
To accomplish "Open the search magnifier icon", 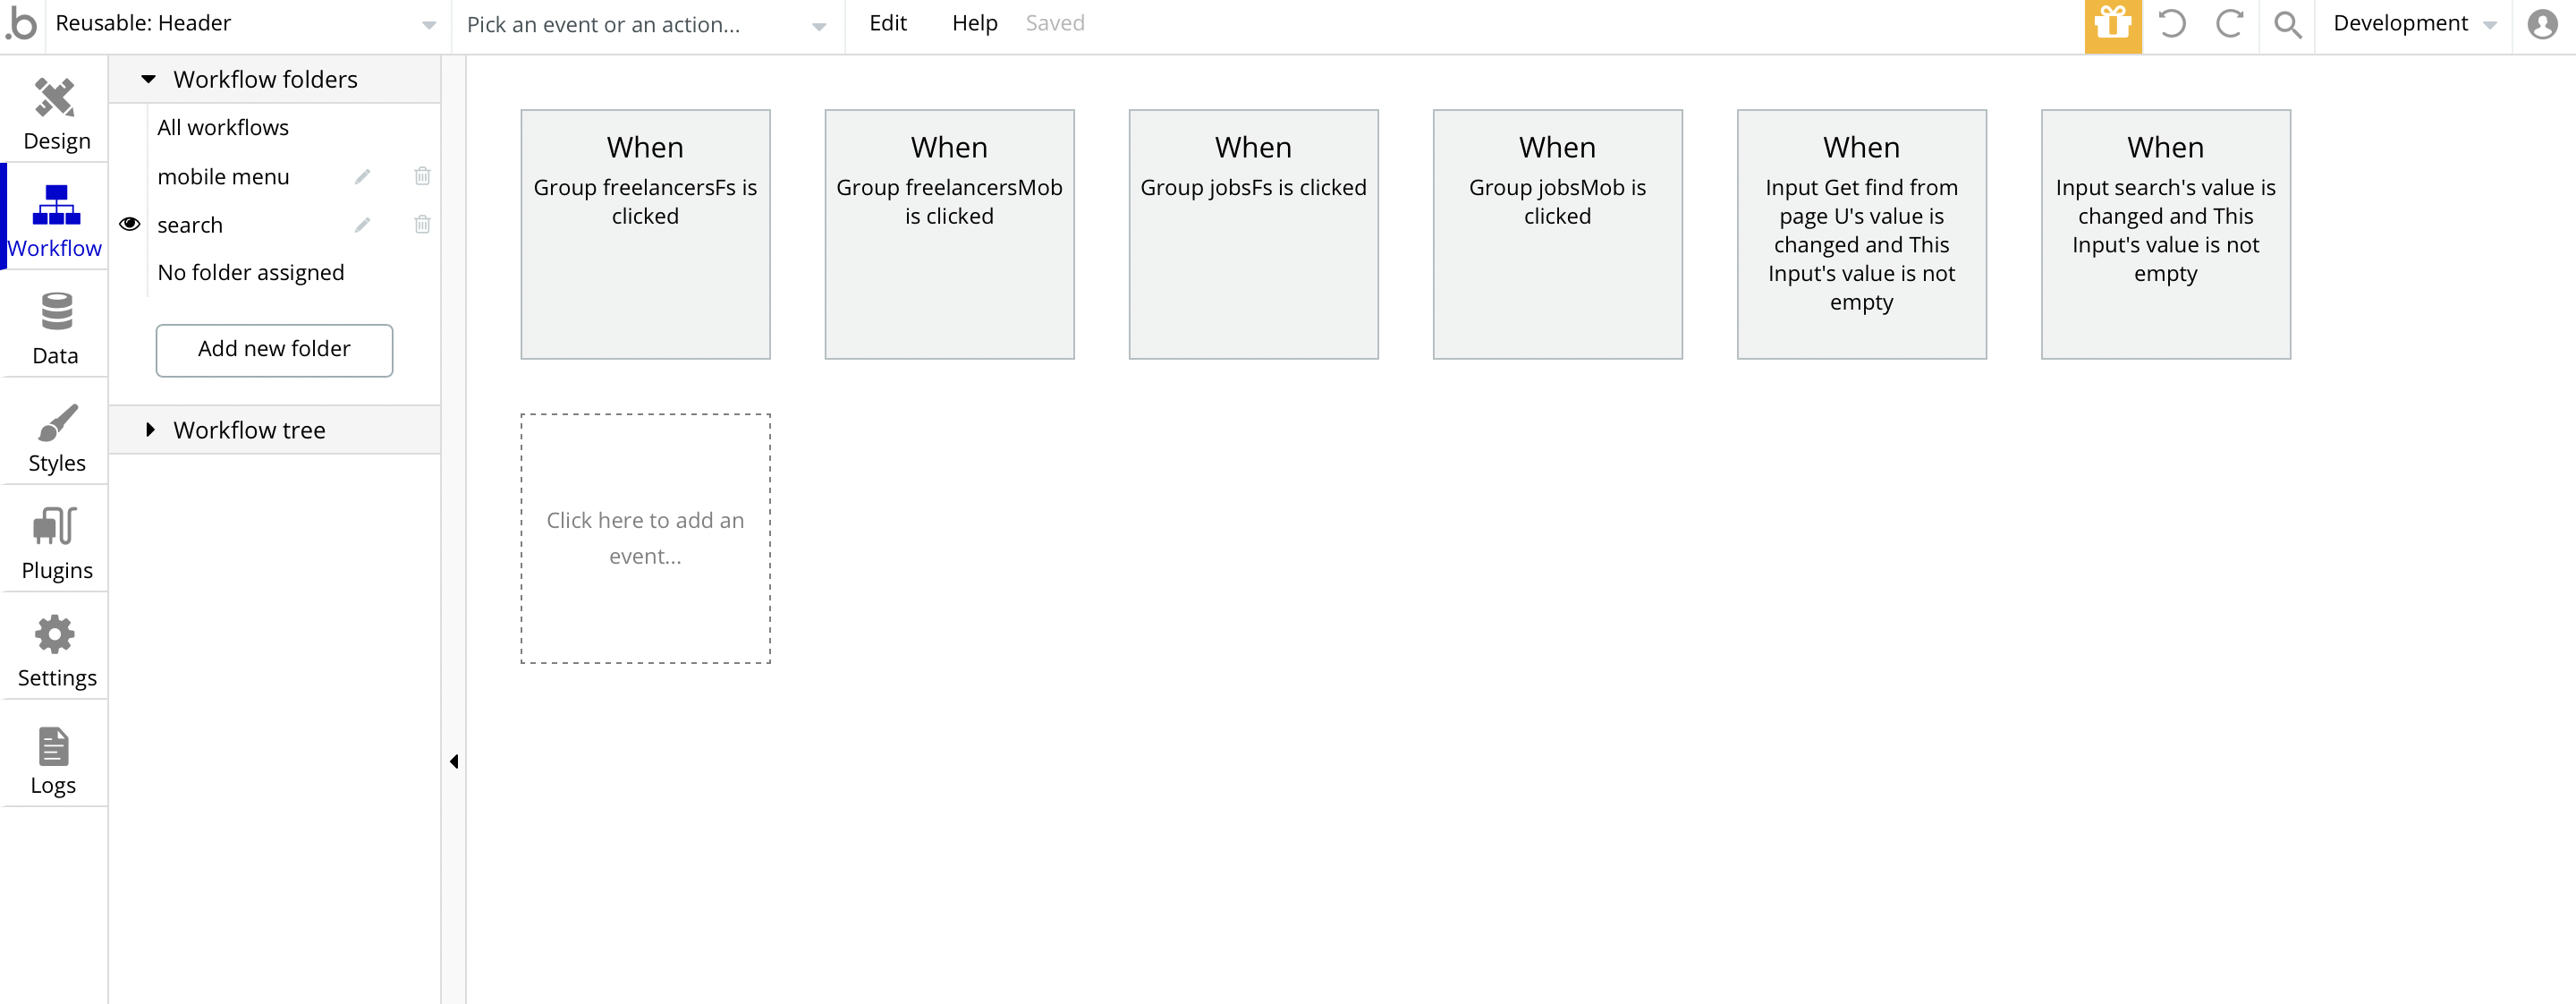I will 2287,24.
